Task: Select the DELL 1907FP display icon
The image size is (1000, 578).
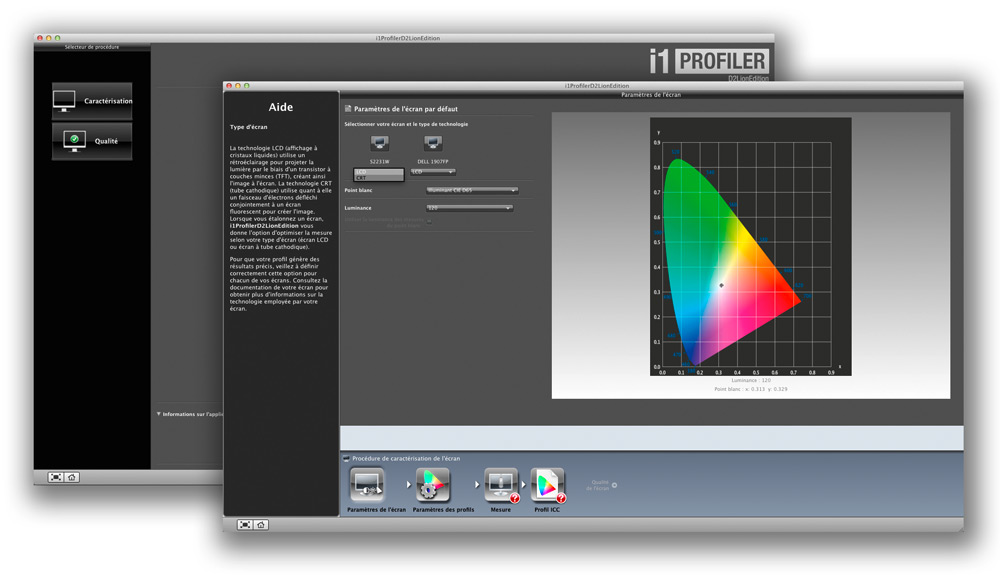Action: [432, 142]
